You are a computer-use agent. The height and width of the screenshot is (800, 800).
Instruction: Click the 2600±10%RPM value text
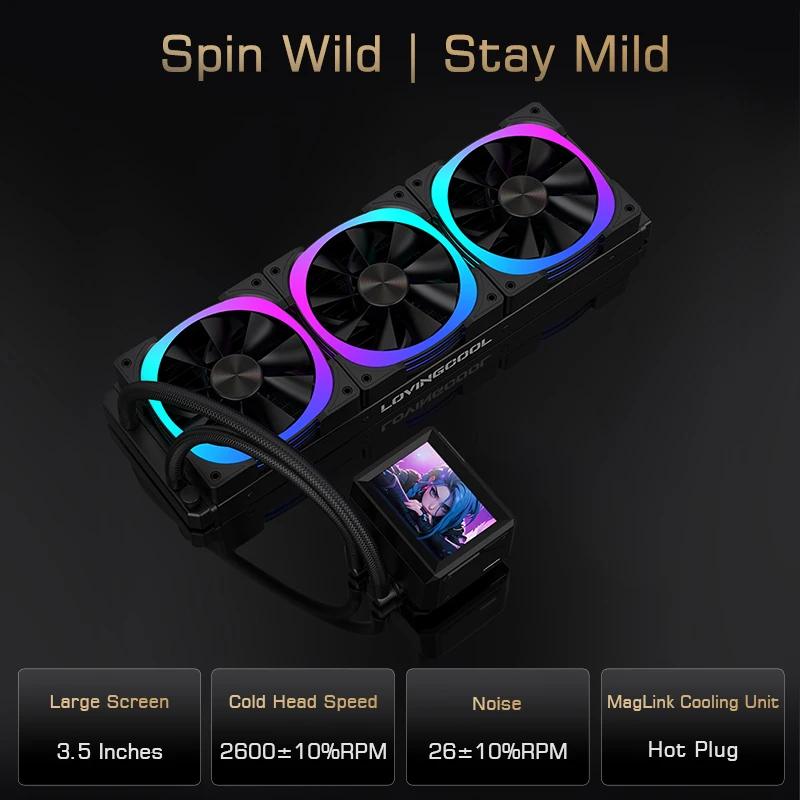303,751
